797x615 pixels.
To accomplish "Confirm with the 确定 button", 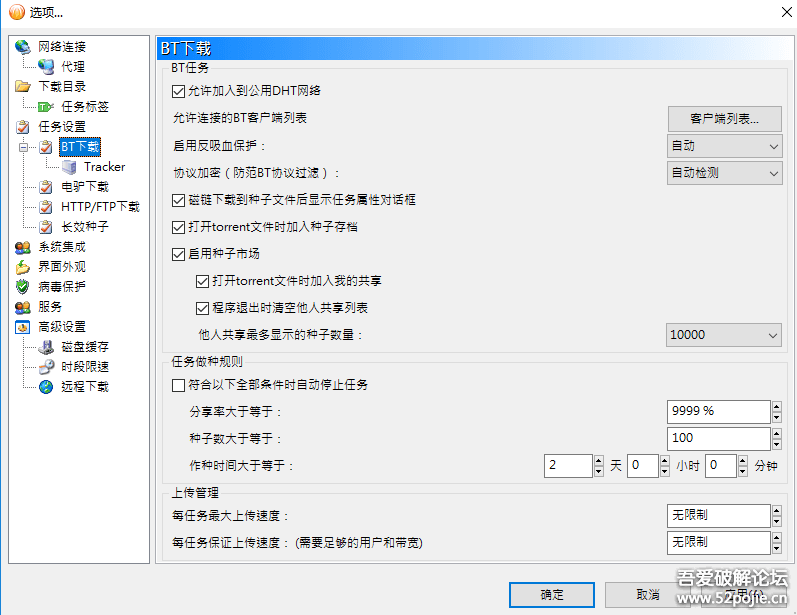I will [551, 595].
